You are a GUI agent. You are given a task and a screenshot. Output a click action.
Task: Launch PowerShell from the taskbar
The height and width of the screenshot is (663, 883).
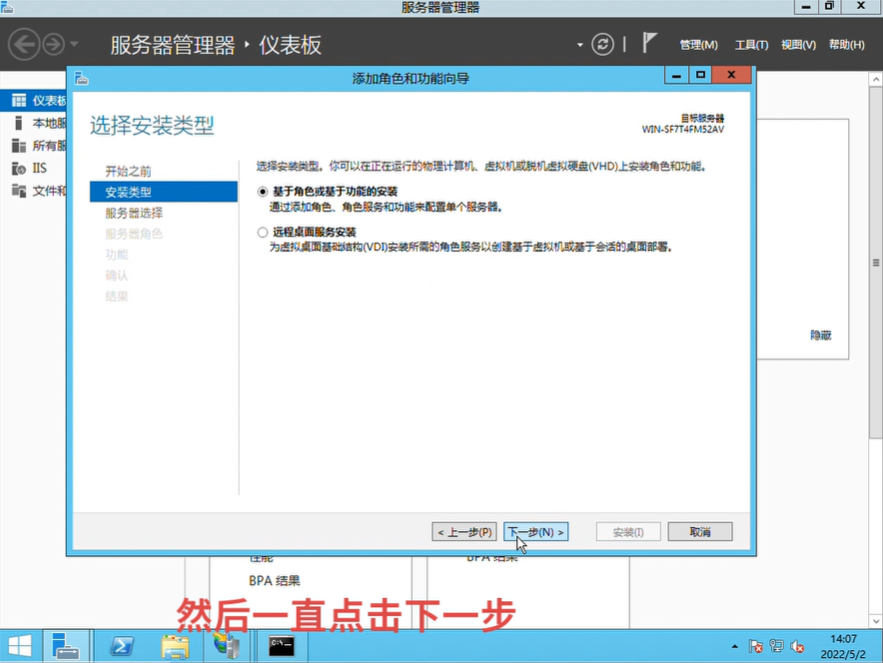click(x=122, y=646)
